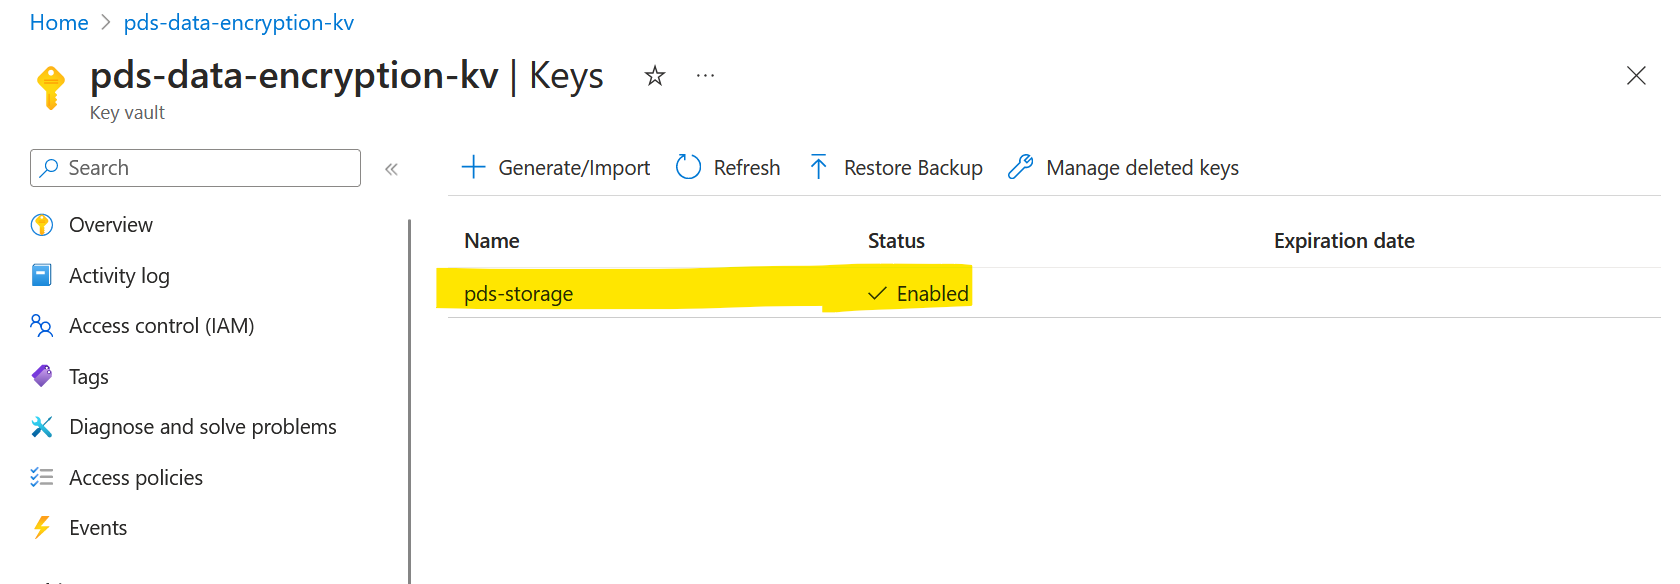Image resolution: width=1680 pixels, height=584 pixels.
Task: Click the Activity log icon
Action: [x=41, y=275]
